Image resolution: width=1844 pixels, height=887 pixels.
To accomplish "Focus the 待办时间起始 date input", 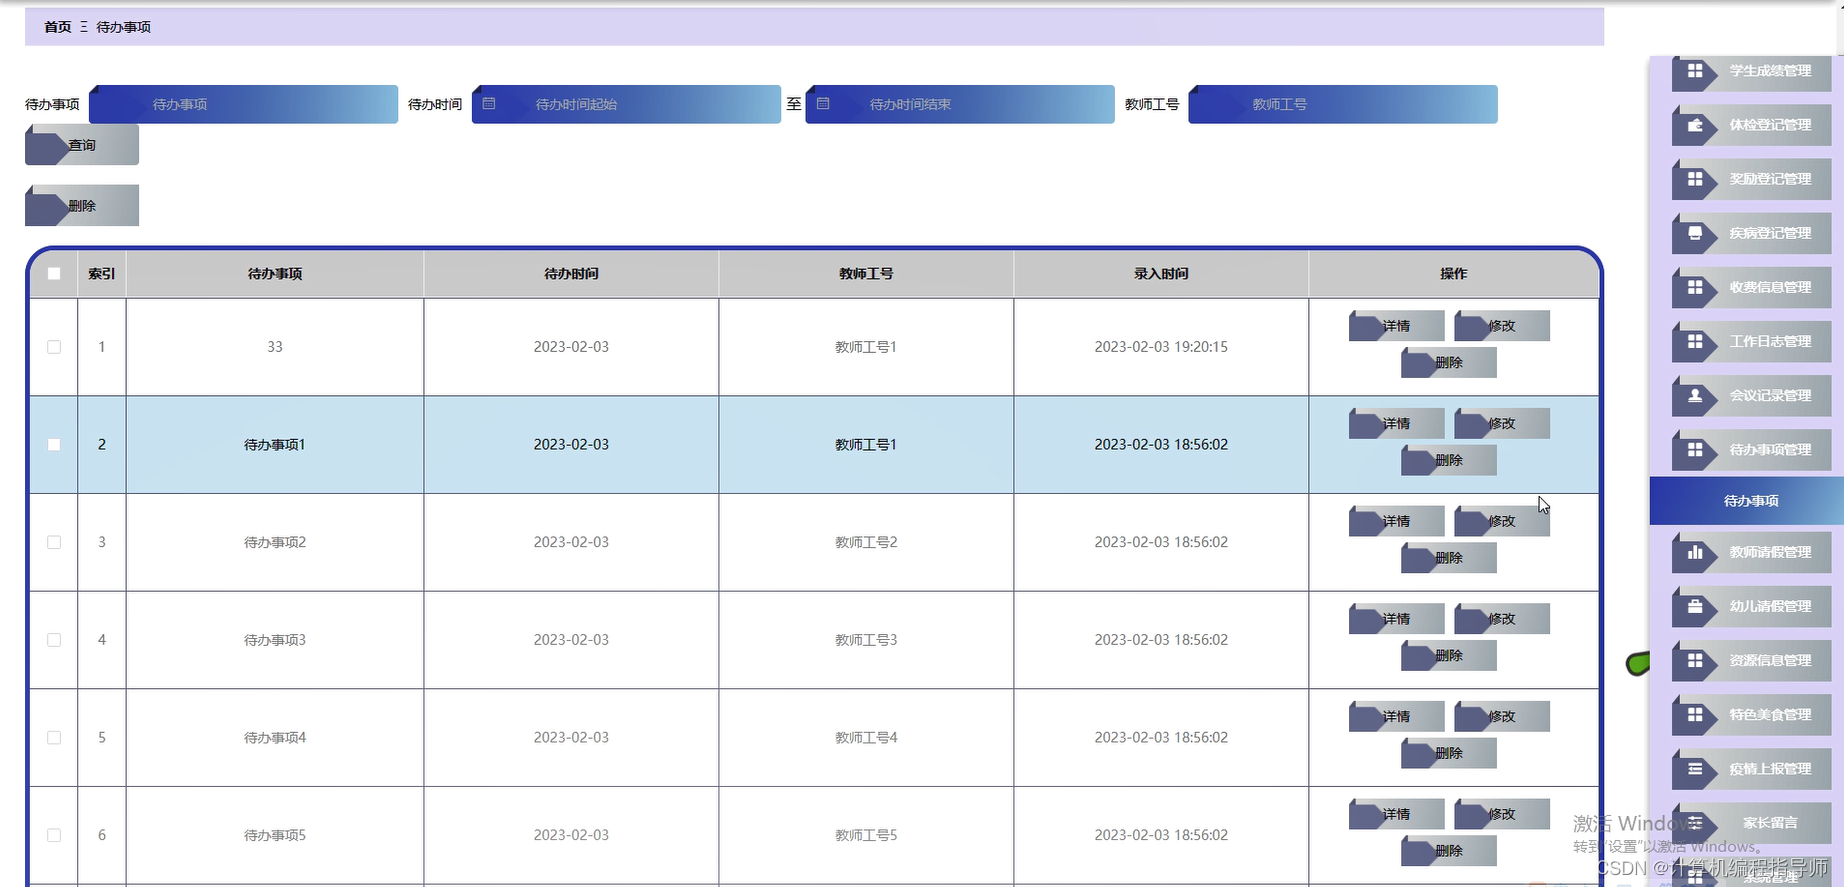I will [x=626, y=104].
